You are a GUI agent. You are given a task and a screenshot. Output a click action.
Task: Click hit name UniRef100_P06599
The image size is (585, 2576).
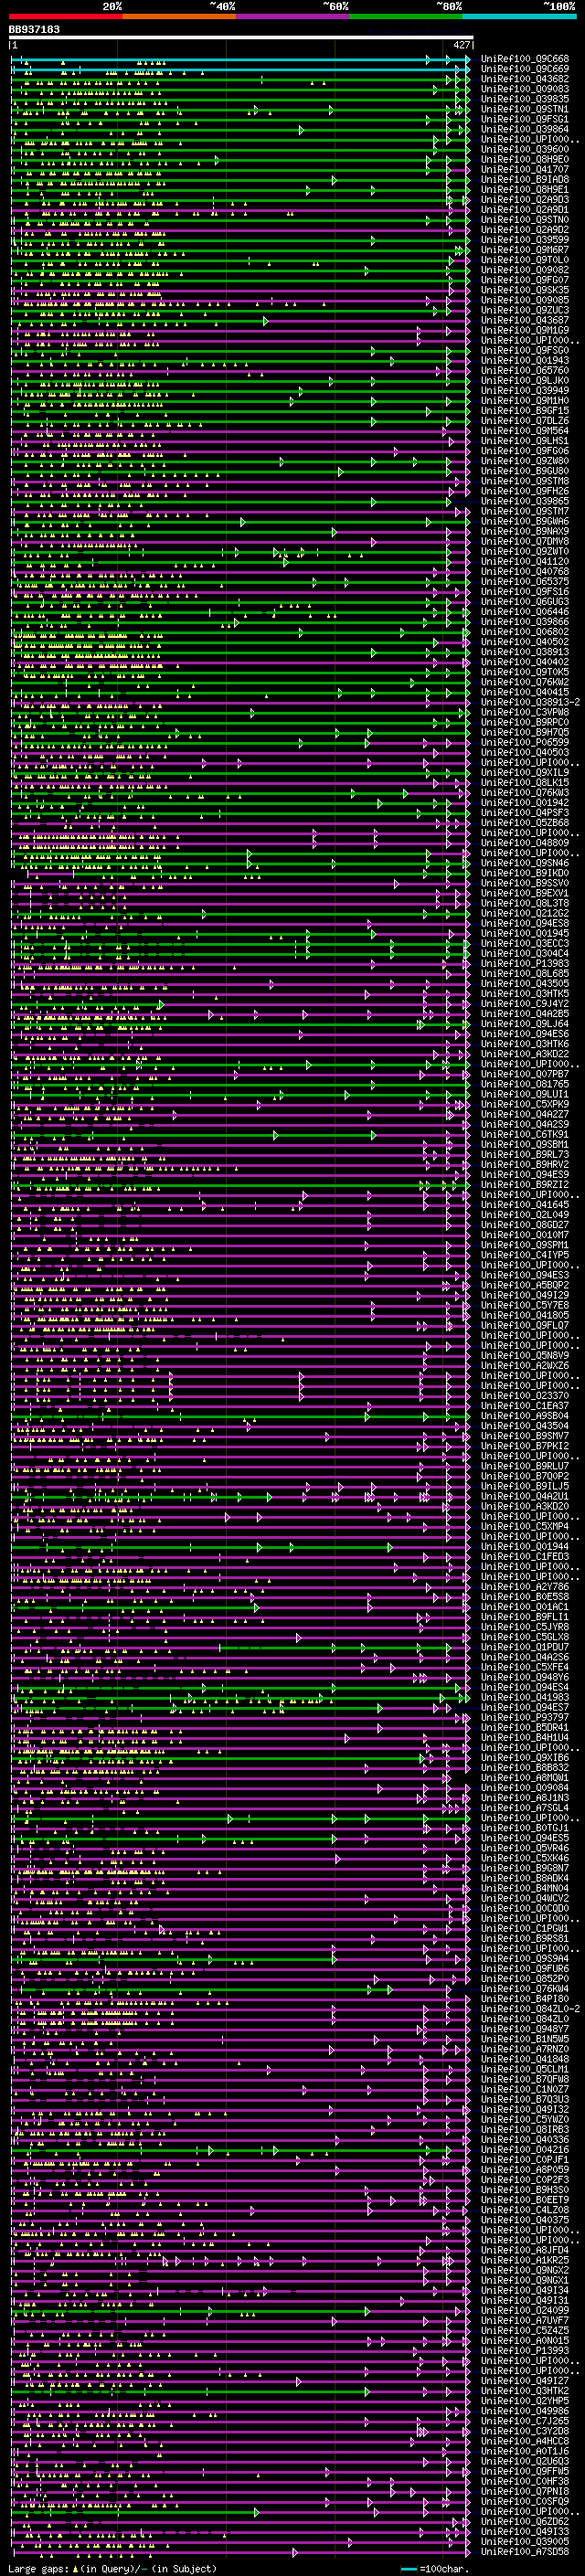pyautogui.click(x=525, y=742)
